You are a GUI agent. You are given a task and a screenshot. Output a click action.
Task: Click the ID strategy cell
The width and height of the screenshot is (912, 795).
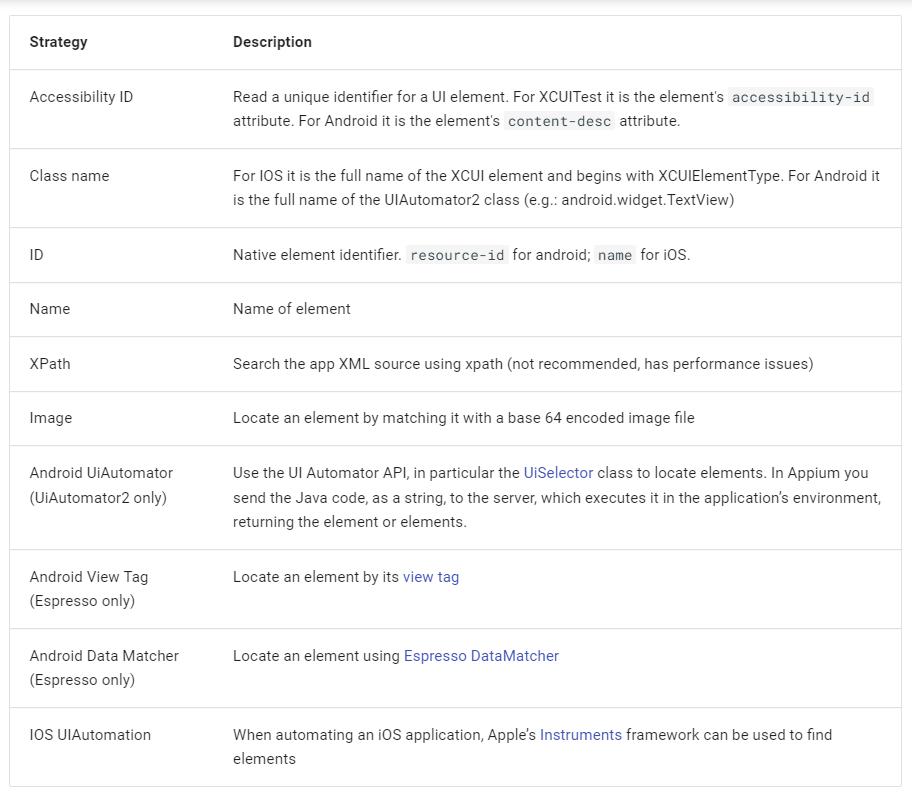[37, 255]
